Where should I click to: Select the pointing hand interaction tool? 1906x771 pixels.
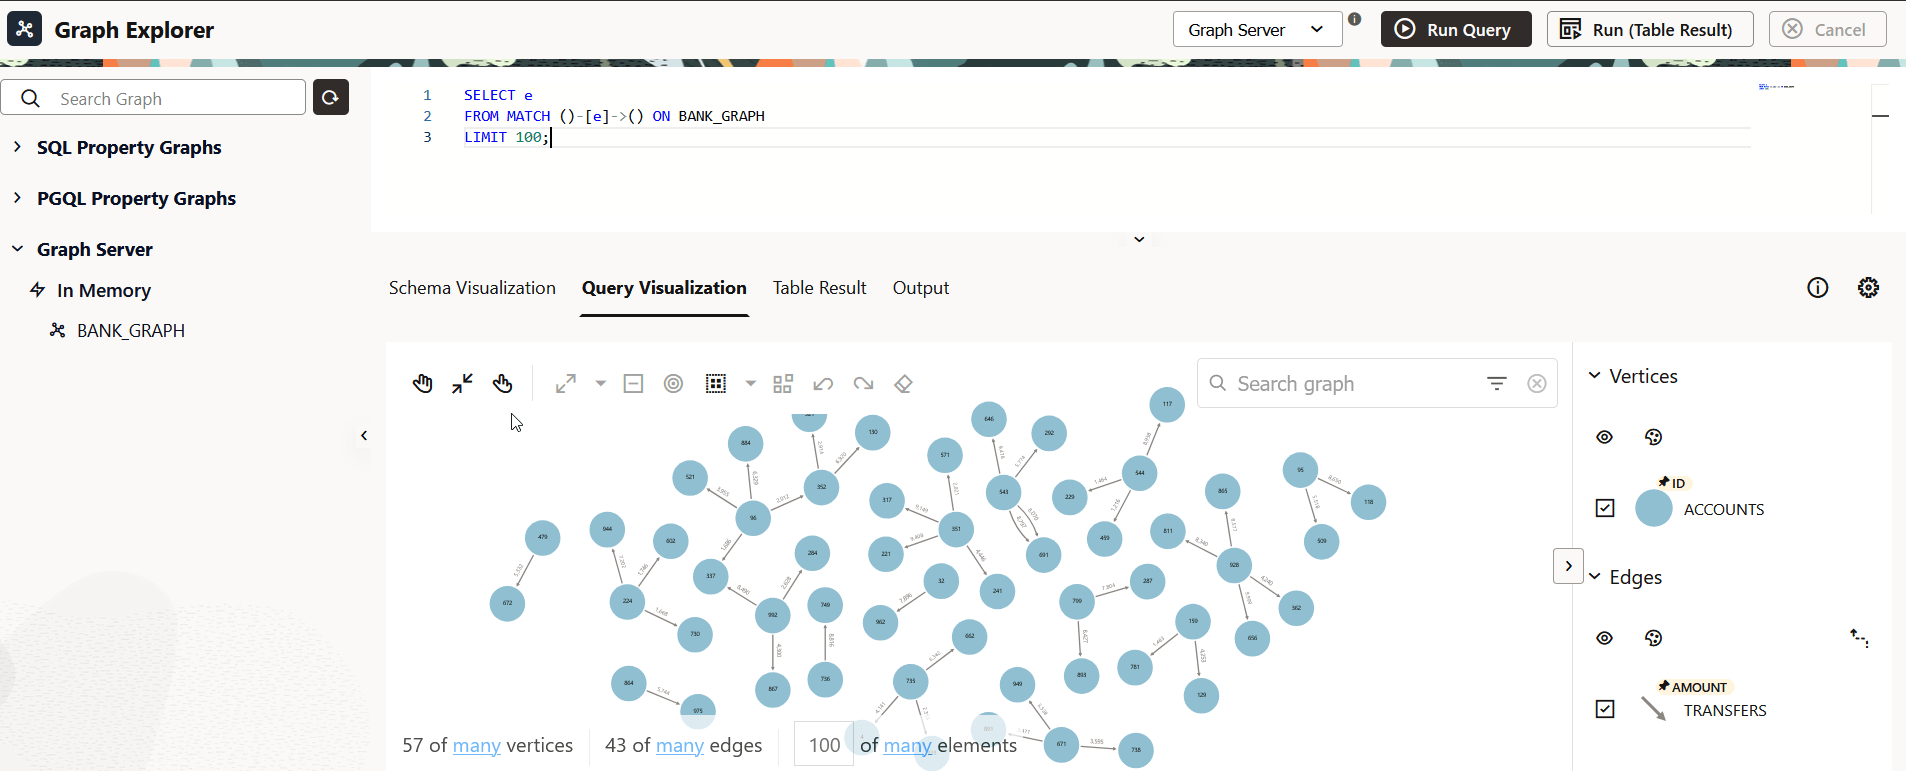[x=502, y=384]
